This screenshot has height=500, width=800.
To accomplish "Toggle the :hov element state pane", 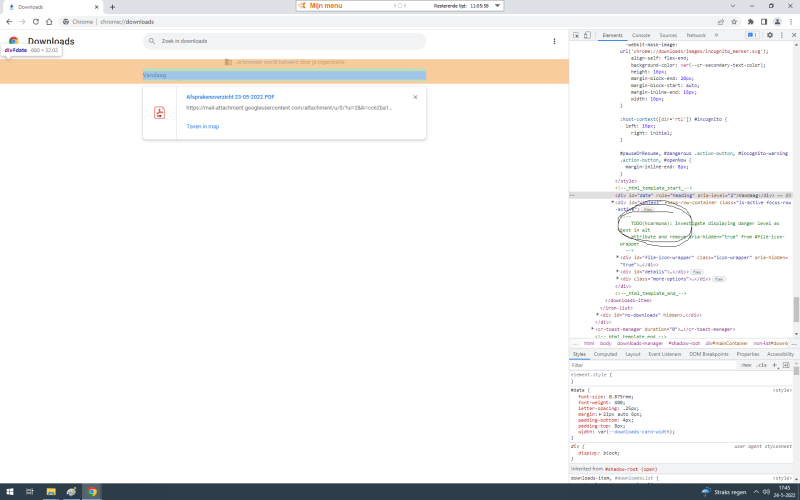I will [x=746, y=365].
